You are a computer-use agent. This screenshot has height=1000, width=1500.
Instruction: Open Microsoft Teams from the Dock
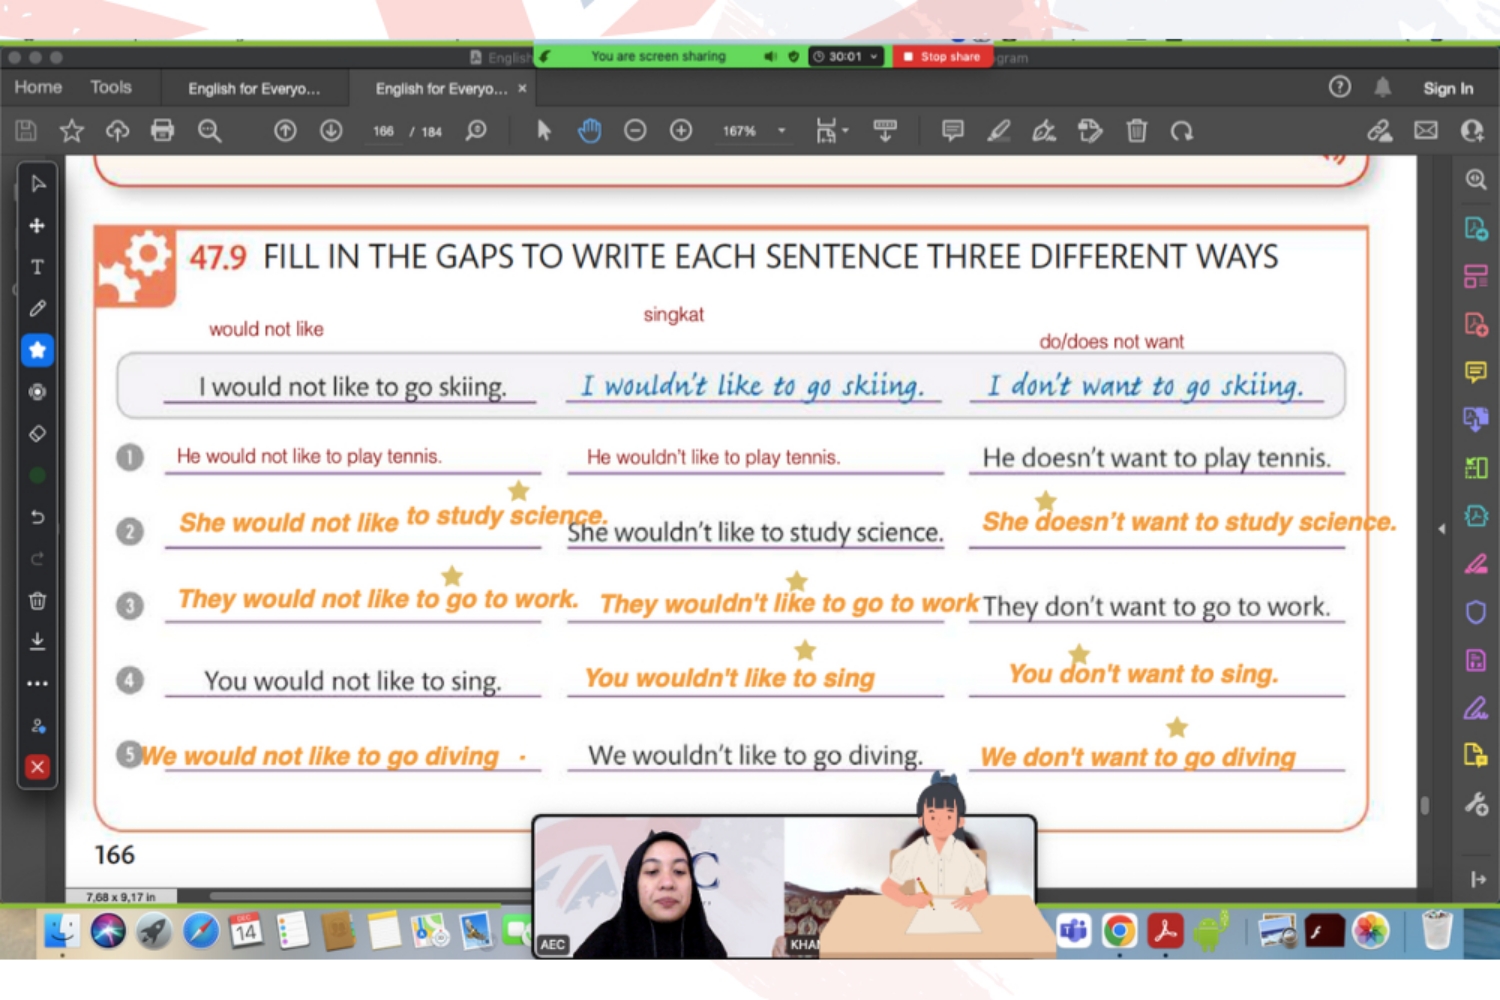point(1073,932)
